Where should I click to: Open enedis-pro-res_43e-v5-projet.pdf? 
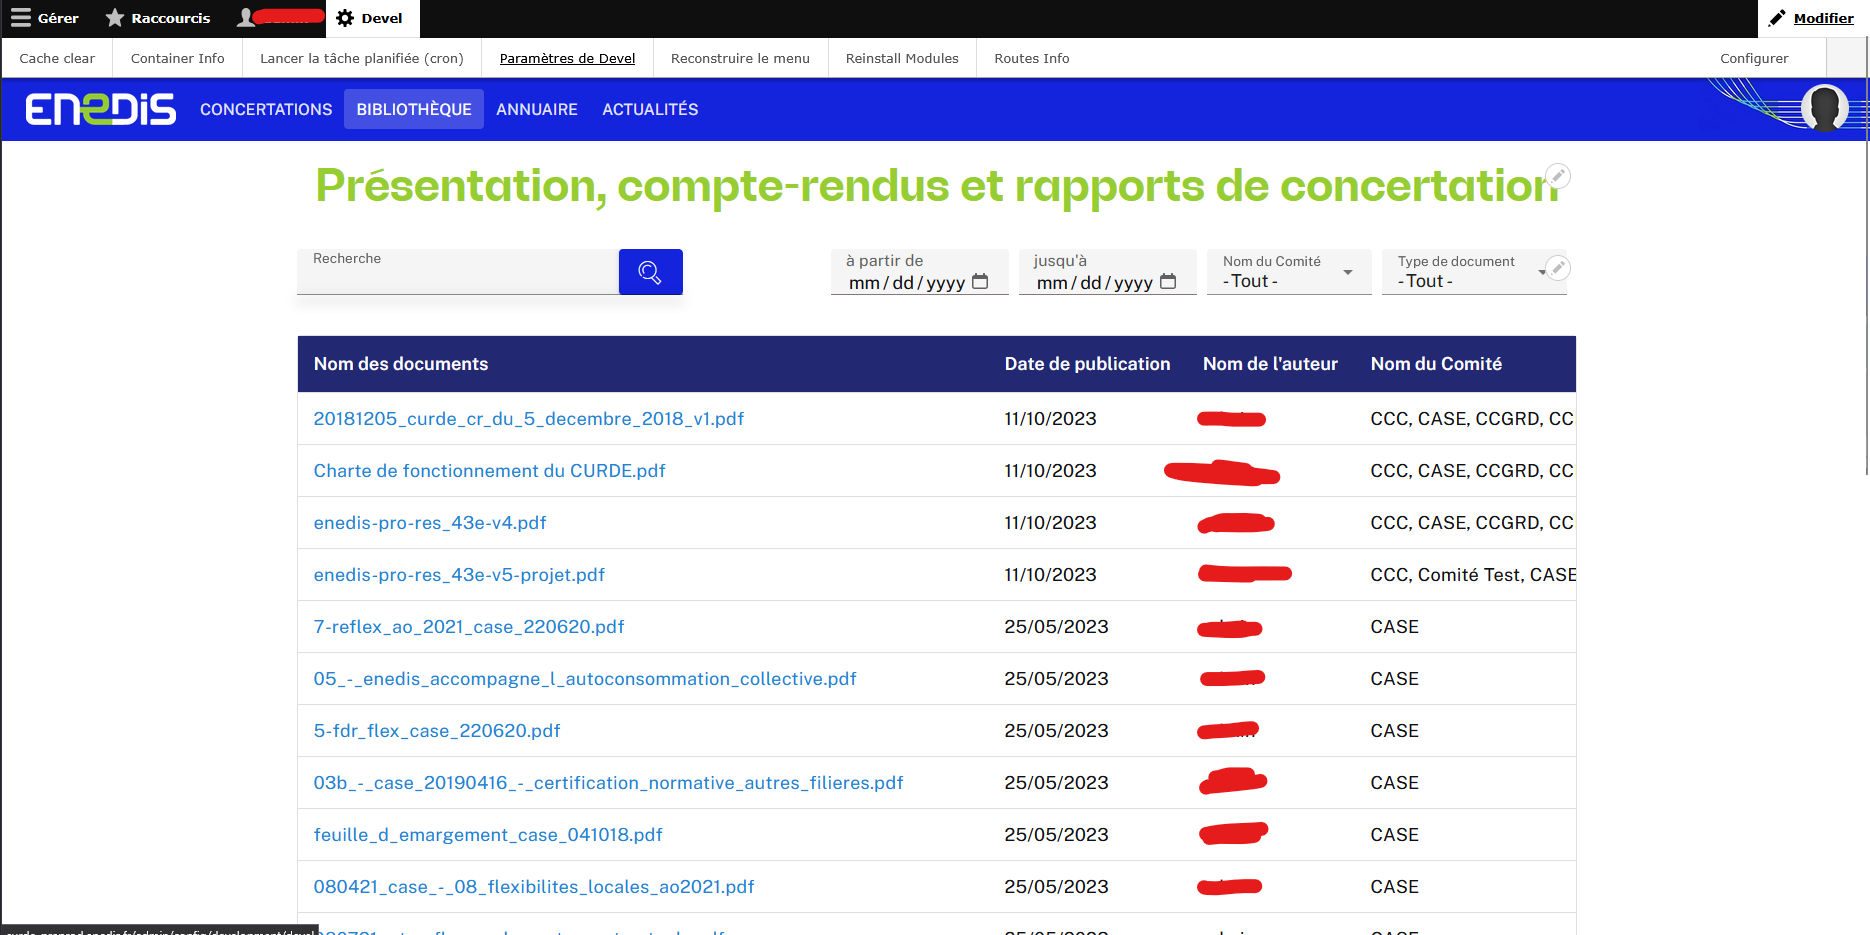click(x=459, y=575)
